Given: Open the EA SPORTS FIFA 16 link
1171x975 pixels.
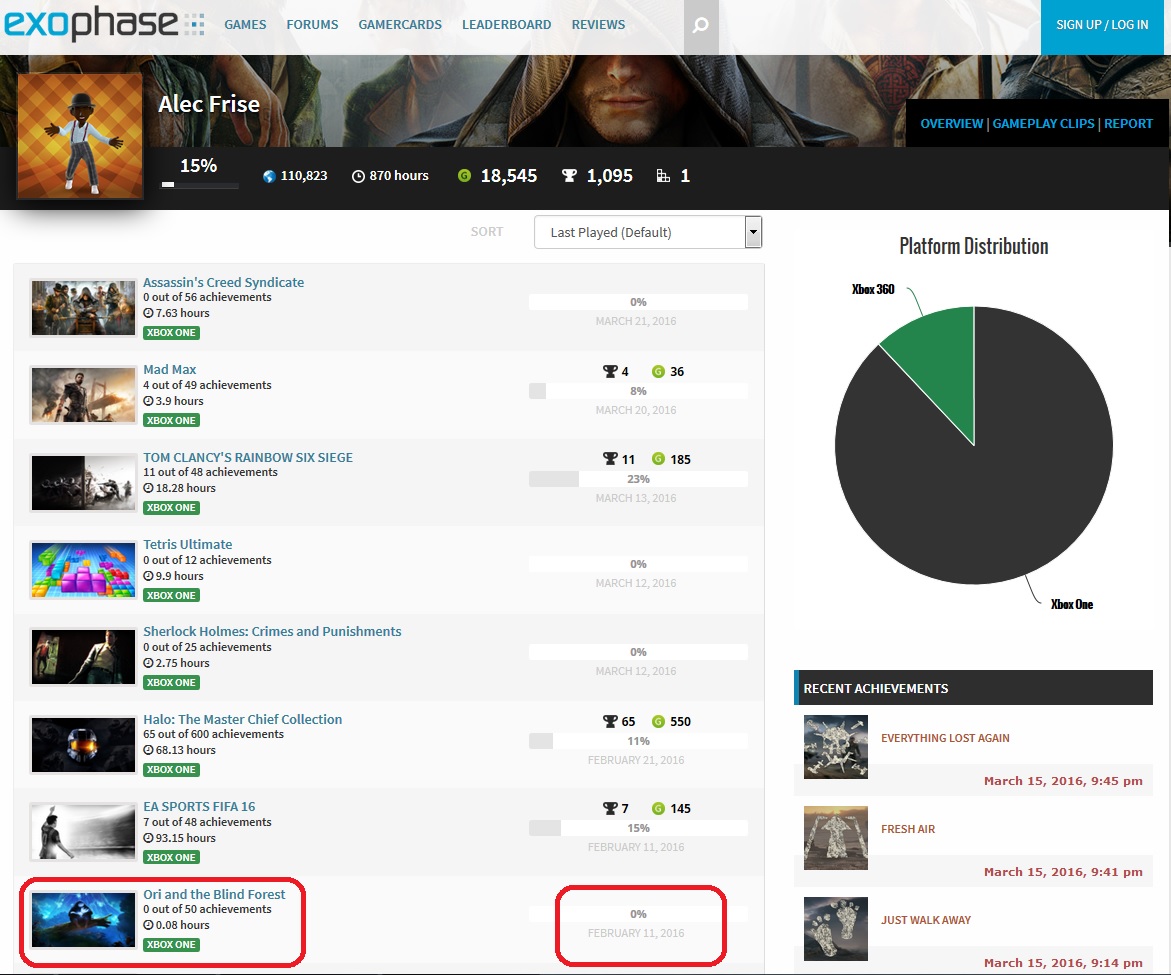Looking at the screenshot, I should coord(199,806).
